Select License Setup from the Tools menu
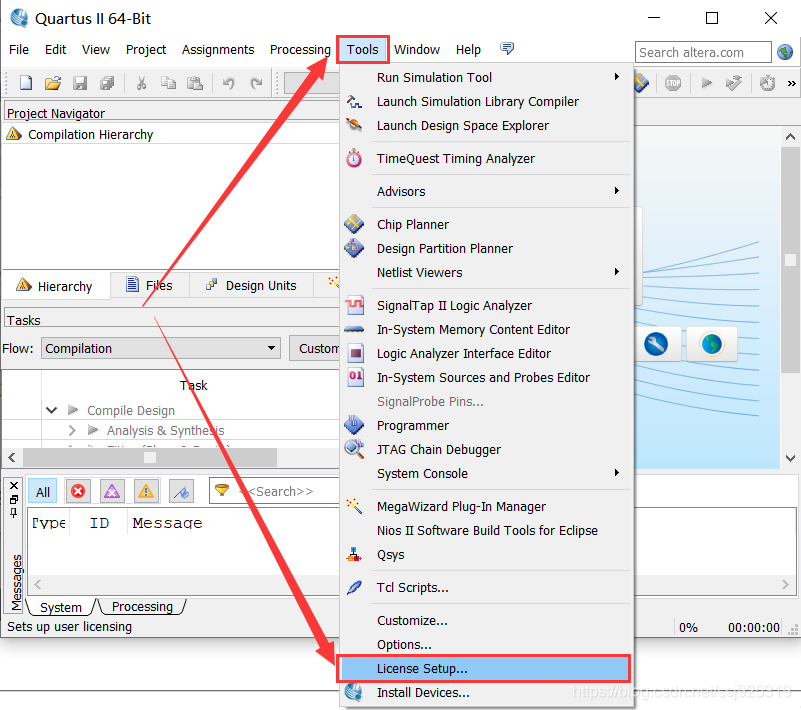Screen dimensions: 801x710 pos(483,669)
